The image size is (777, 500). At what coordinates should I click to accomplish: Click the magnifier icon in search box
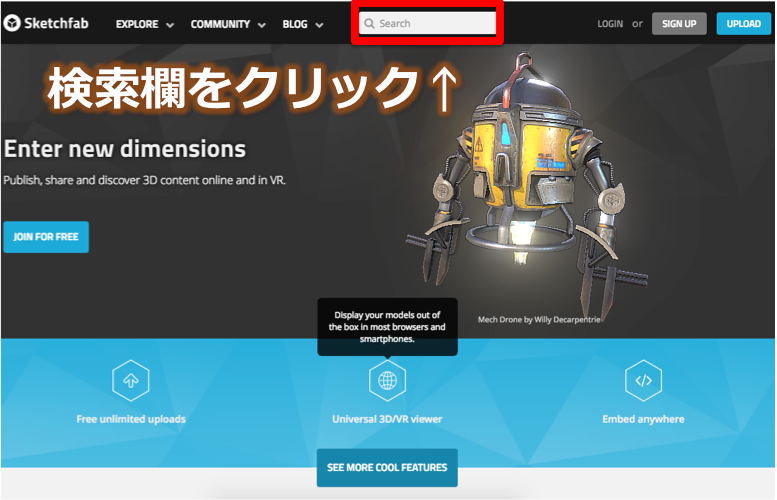click(369, 23)
